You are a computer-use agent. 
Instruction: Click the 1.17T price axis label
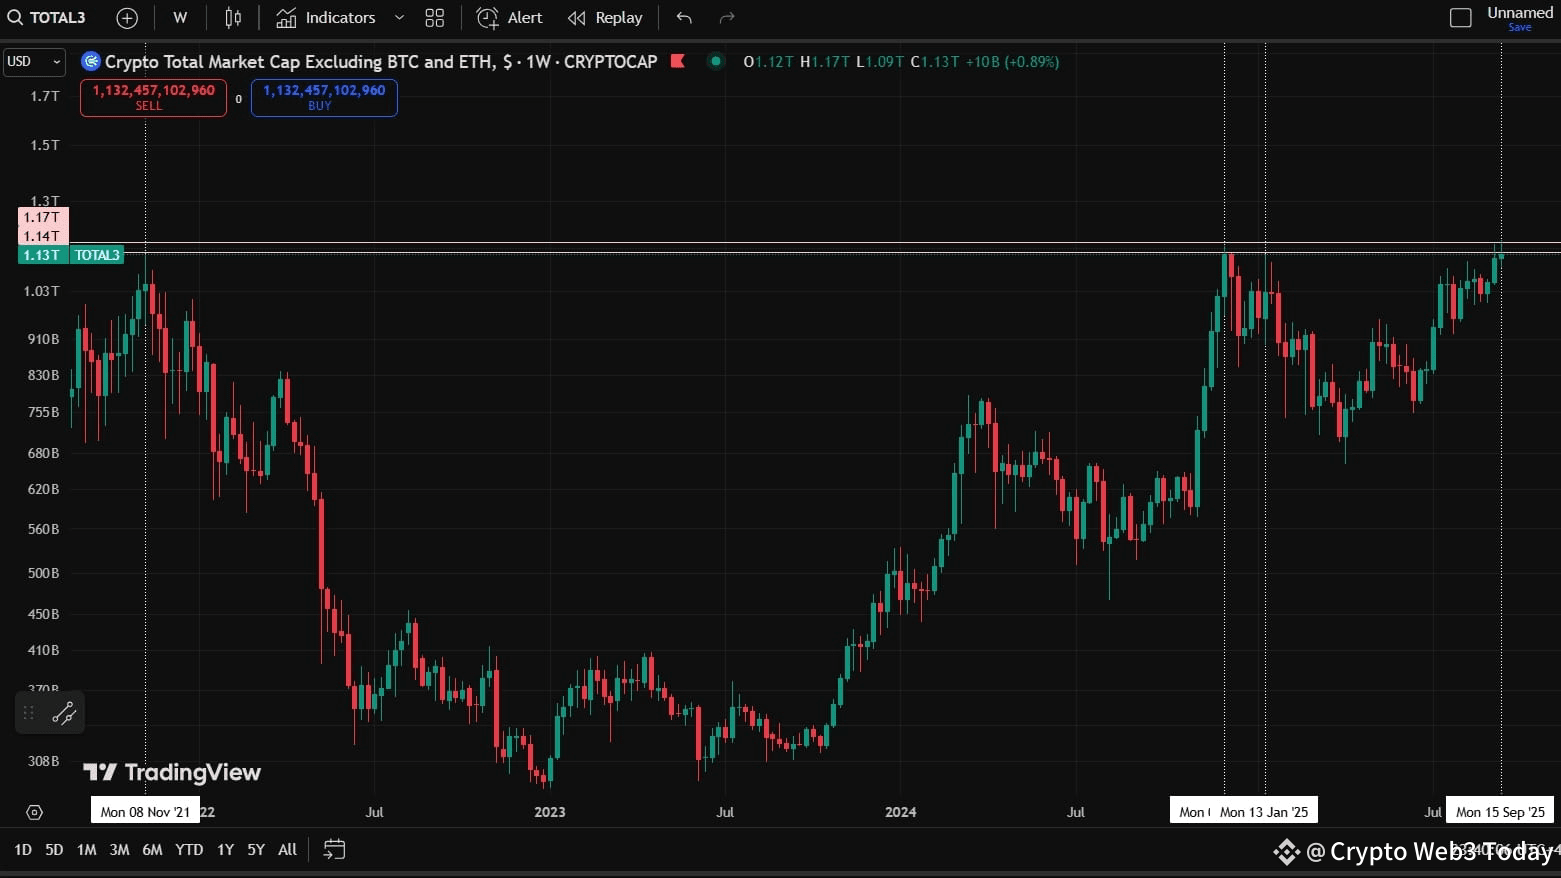pyautogui.click(x=43, y=217)
